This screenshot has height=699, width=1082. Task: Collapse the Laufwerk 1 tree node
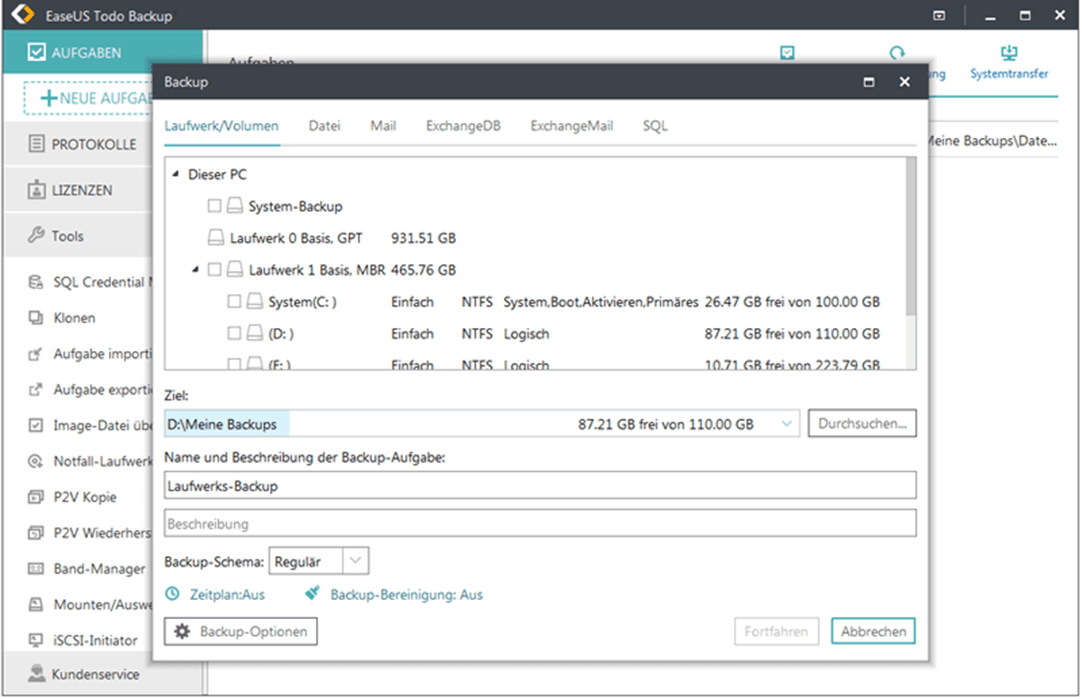pyautogui.click(x=195, y=269)
